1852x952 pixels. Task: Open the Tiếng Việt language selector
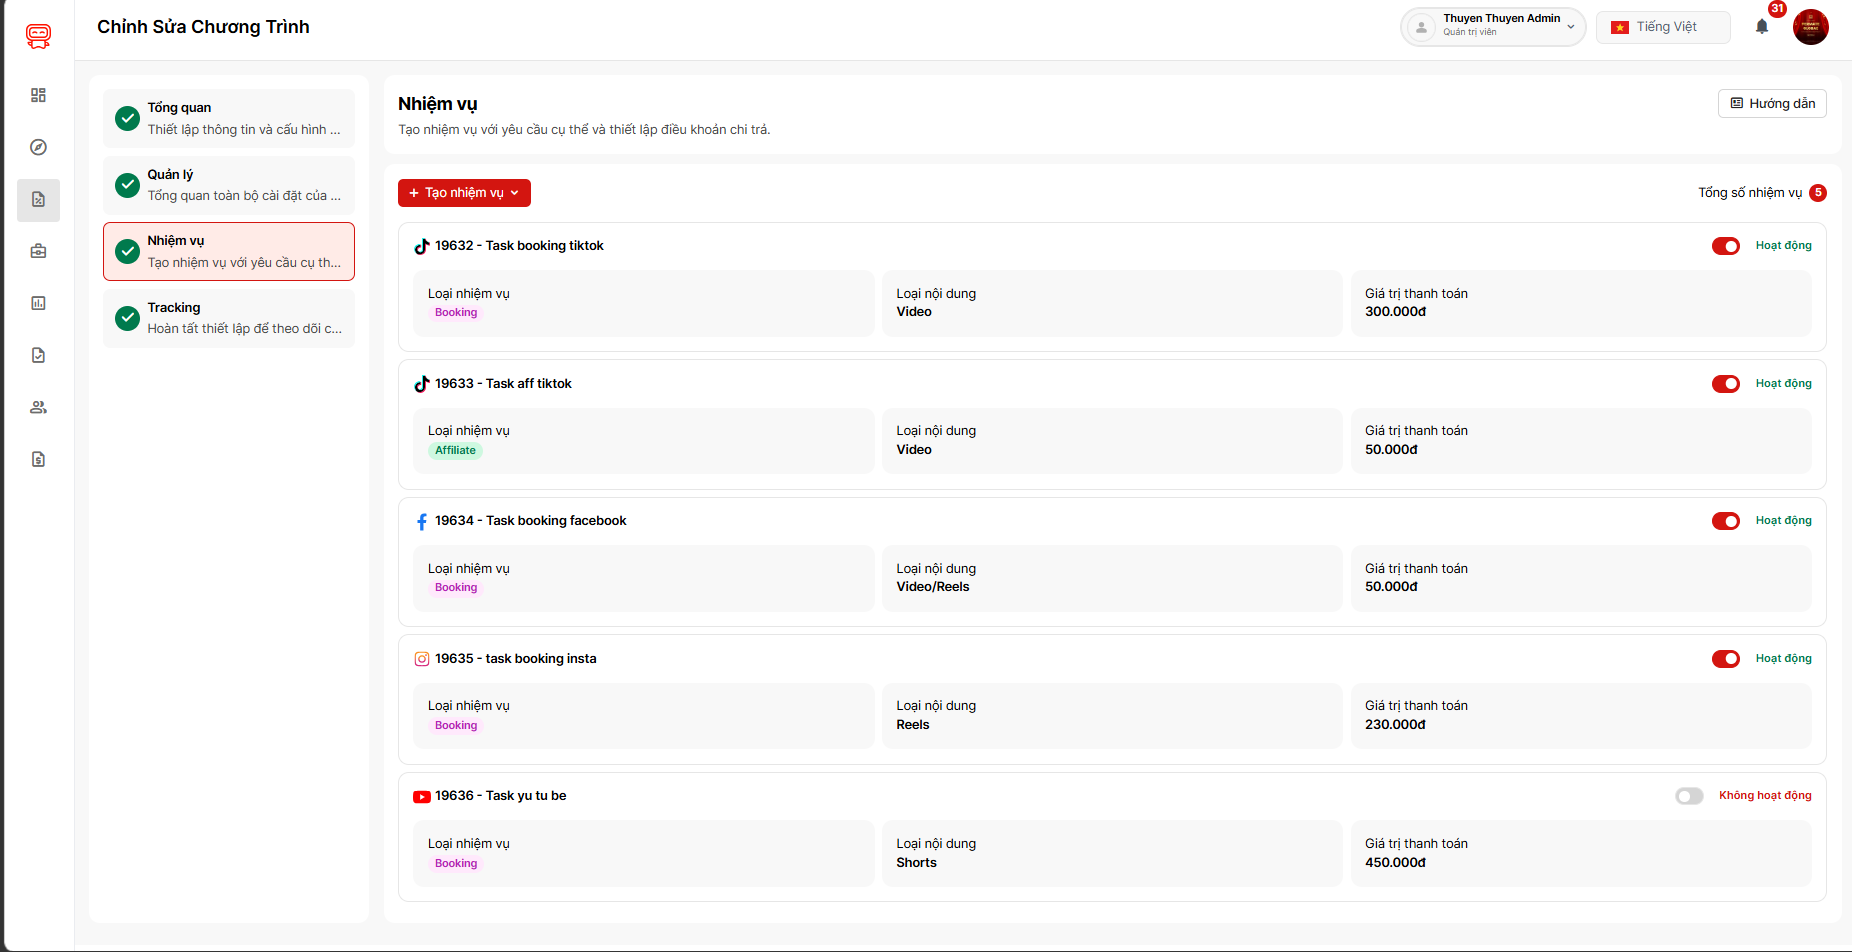tap(1662, 27)
